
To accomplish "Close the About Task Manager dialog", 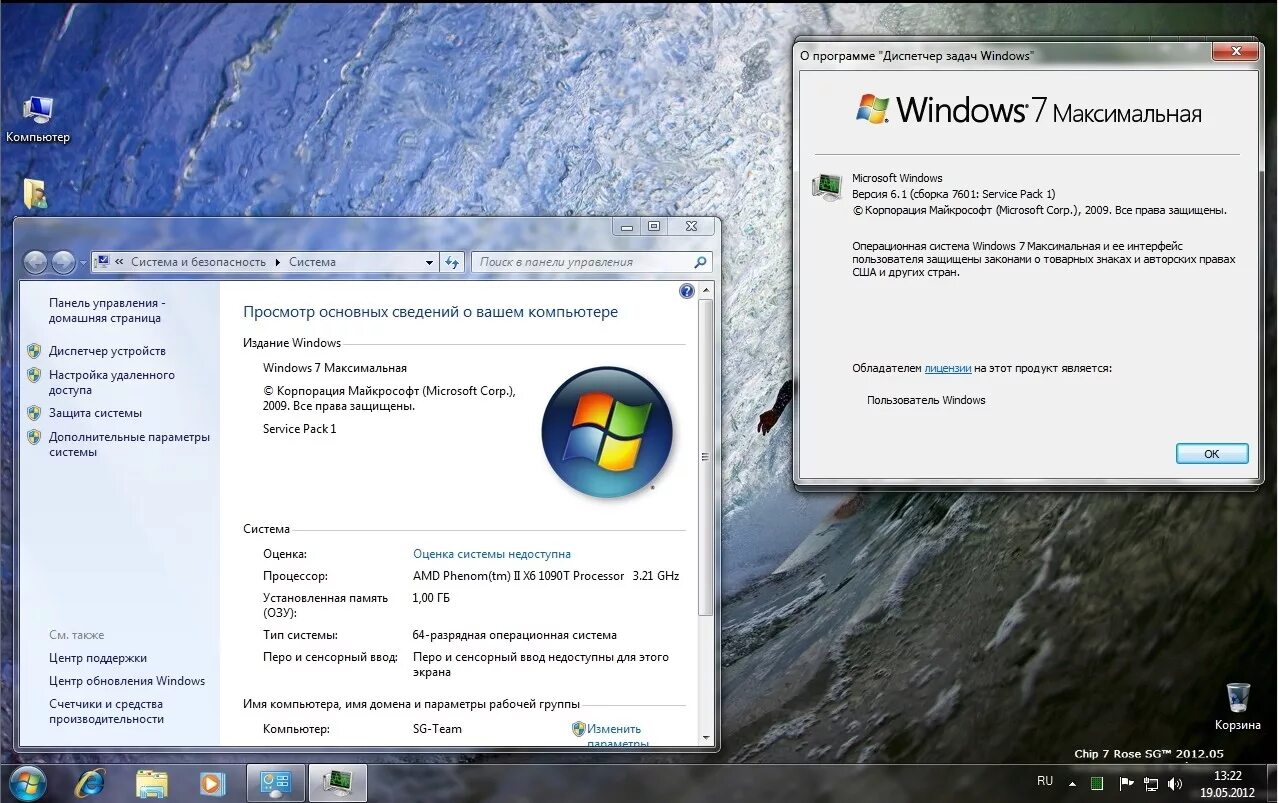I will (1235, 50).
